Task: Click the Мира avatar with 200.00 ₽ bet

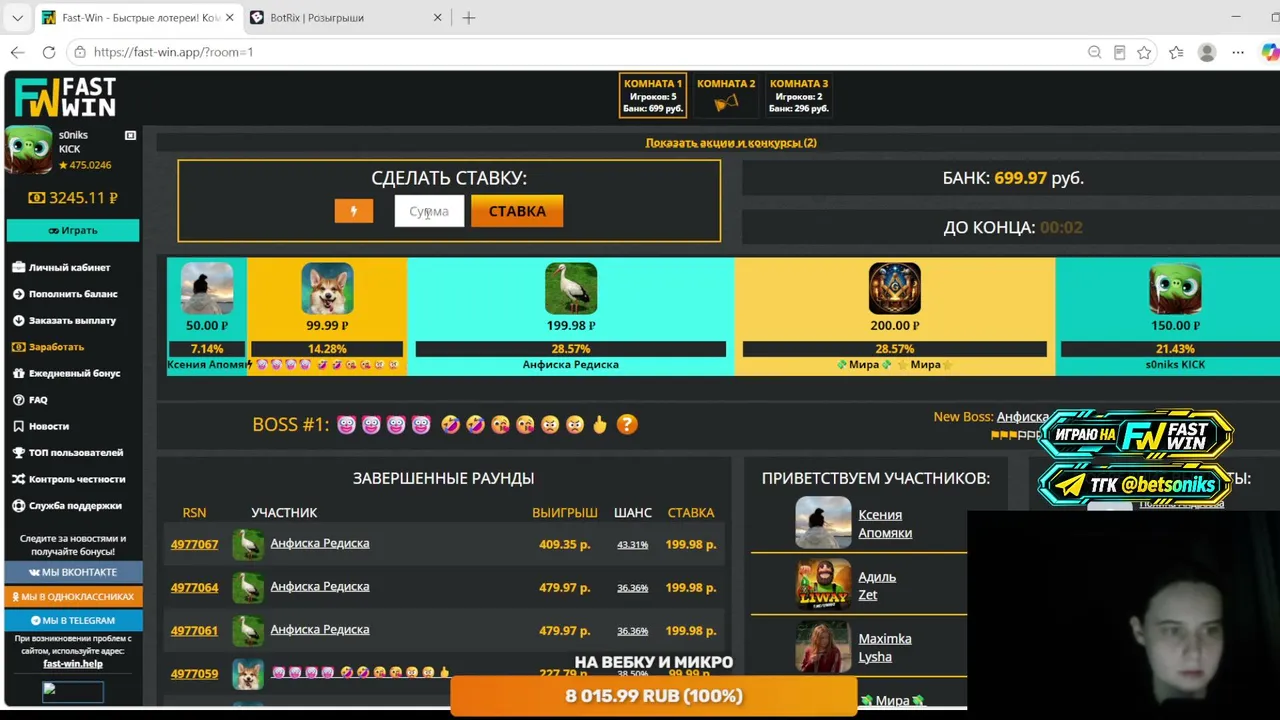Action: tap(894, 288)
